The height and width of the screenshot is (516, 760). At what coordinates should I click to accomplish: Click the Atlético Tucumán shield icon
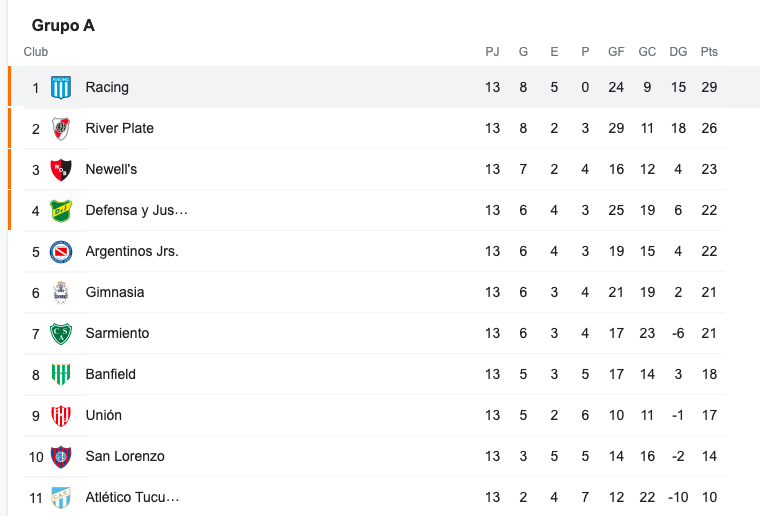[x=61, y=498]
